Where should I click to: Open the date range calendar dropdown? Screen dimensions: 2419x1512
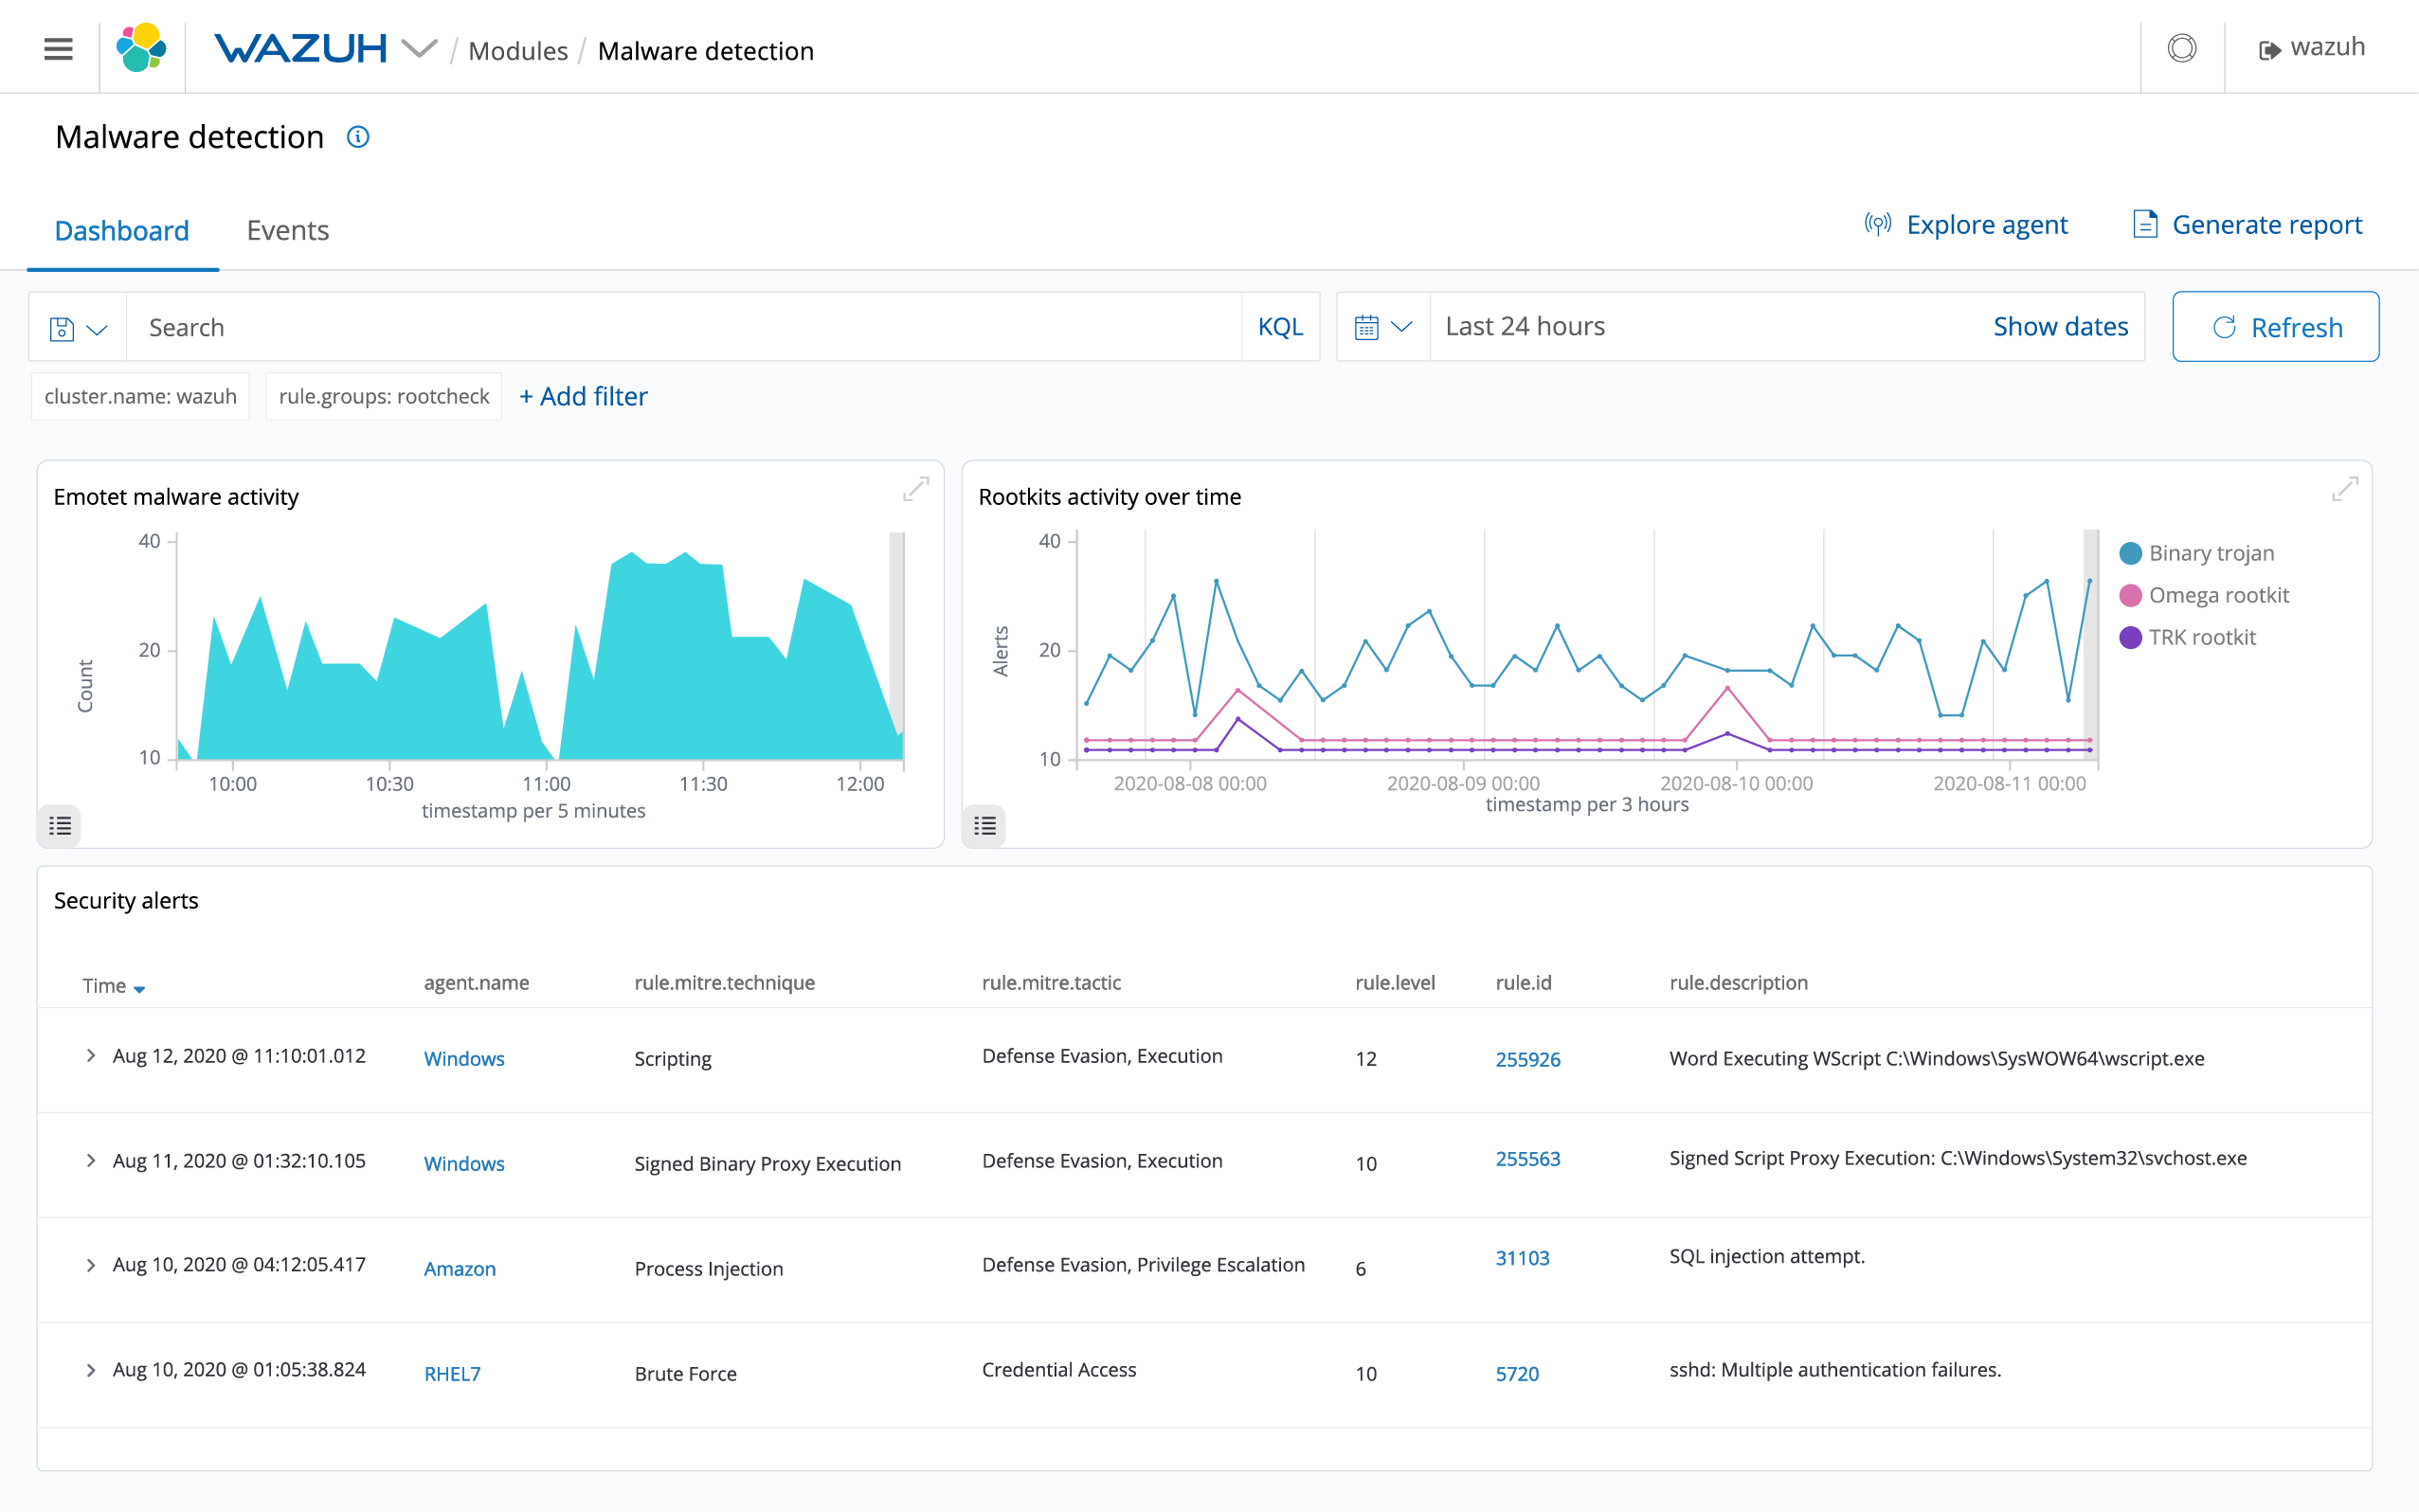pyautogui.click(x=1382, y=326)
